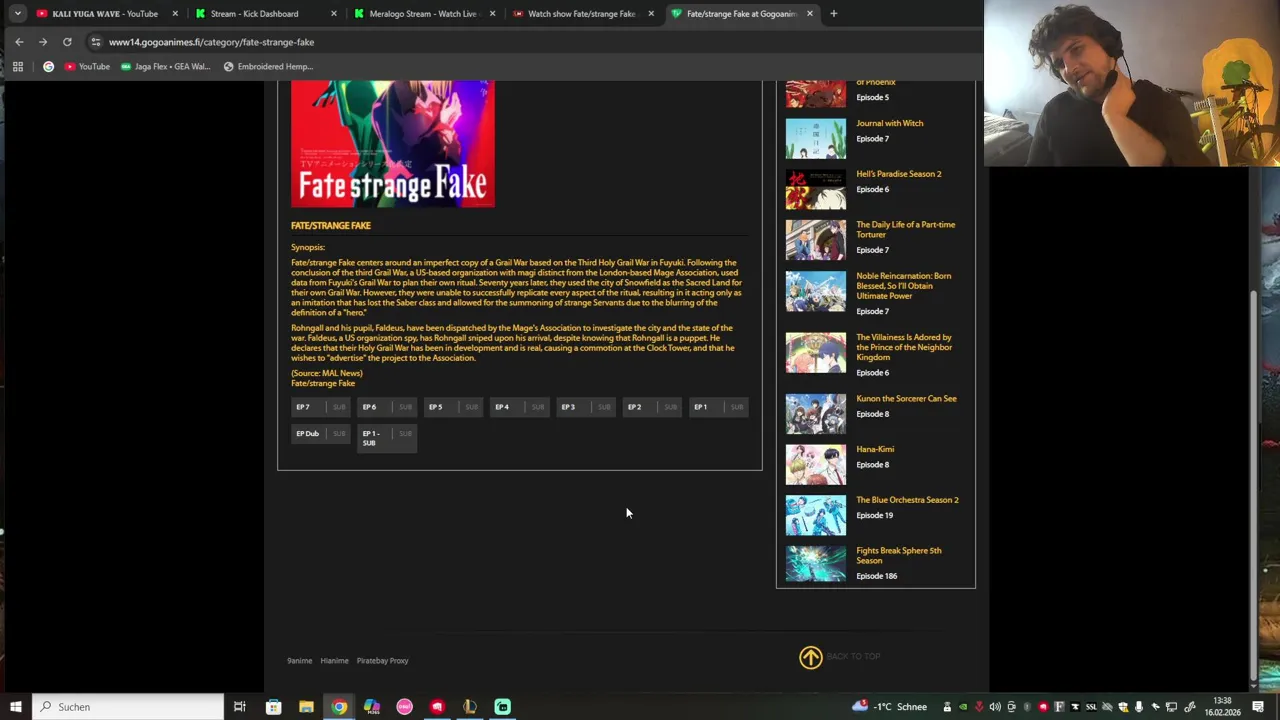Open the Meralogo Stream tab

click(423, 14)
